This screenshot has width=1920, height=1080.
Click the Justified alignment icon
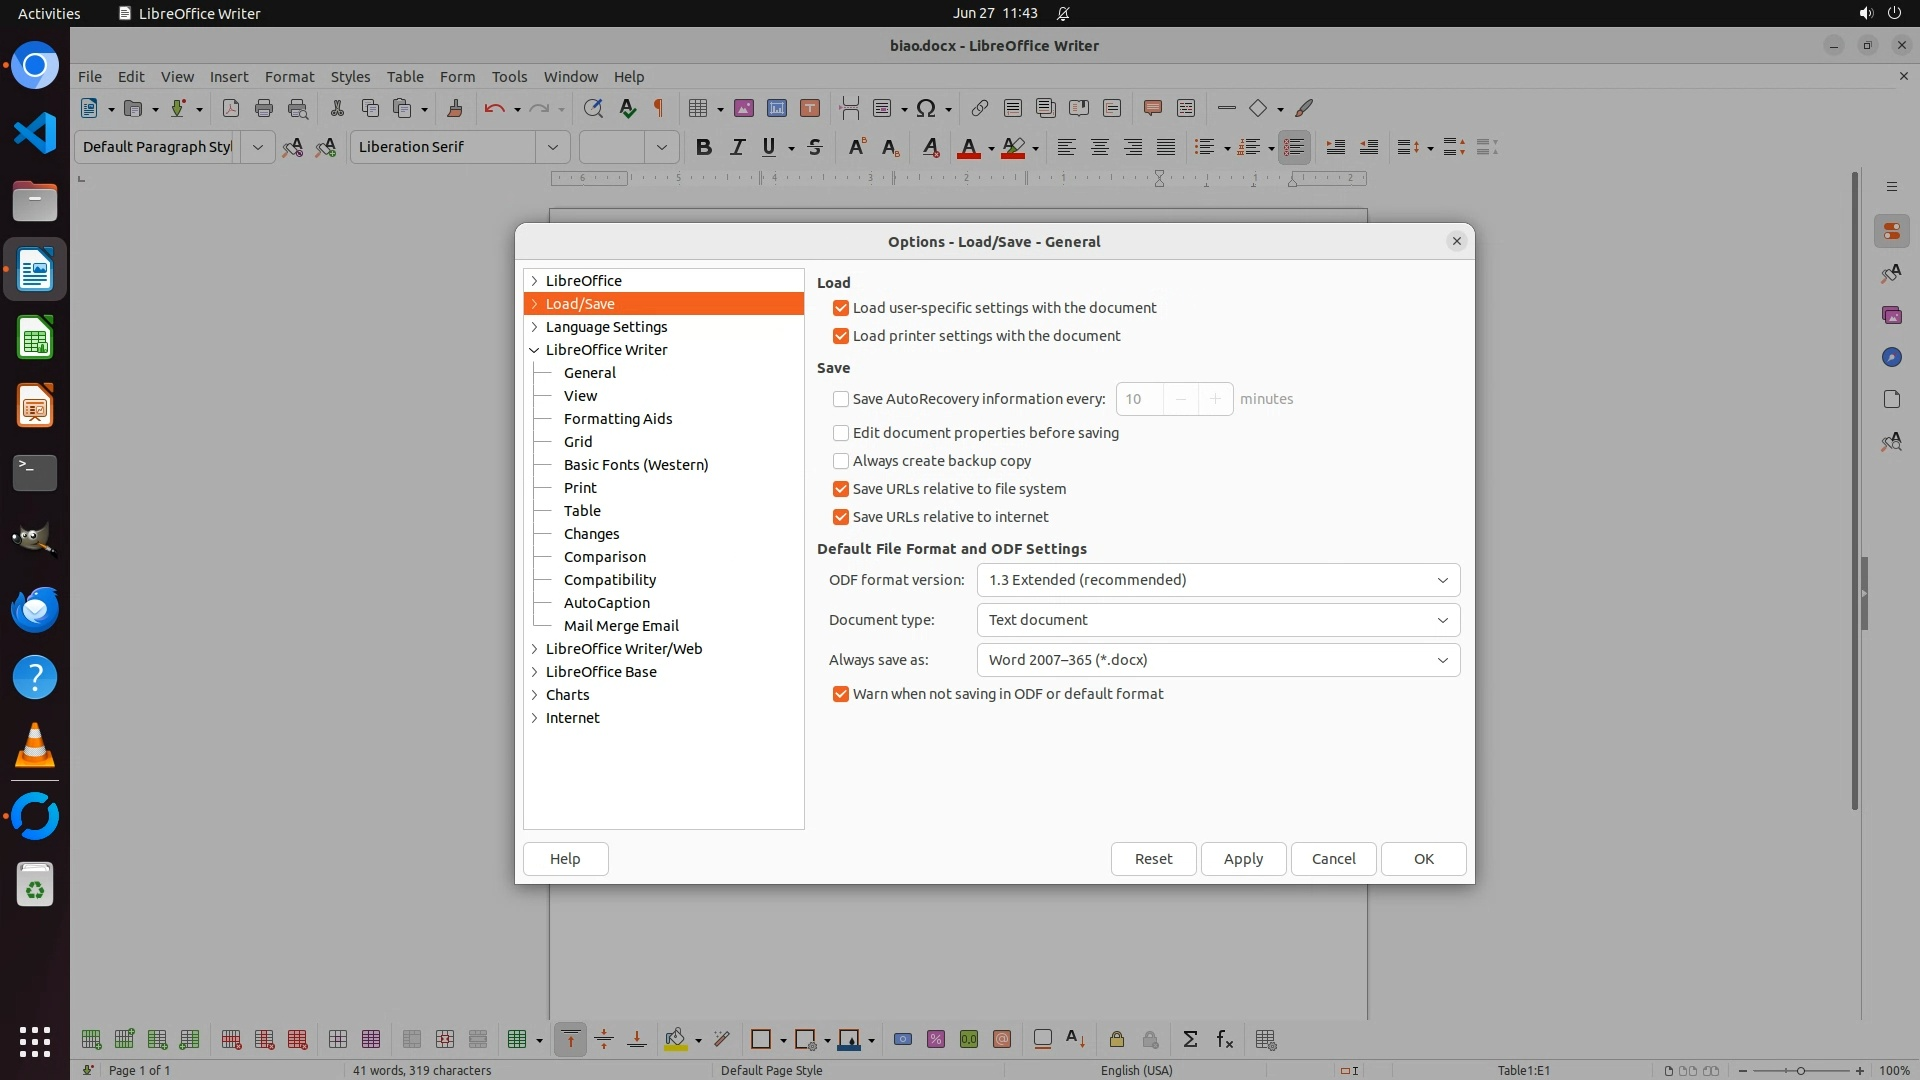click(1166, 147)
